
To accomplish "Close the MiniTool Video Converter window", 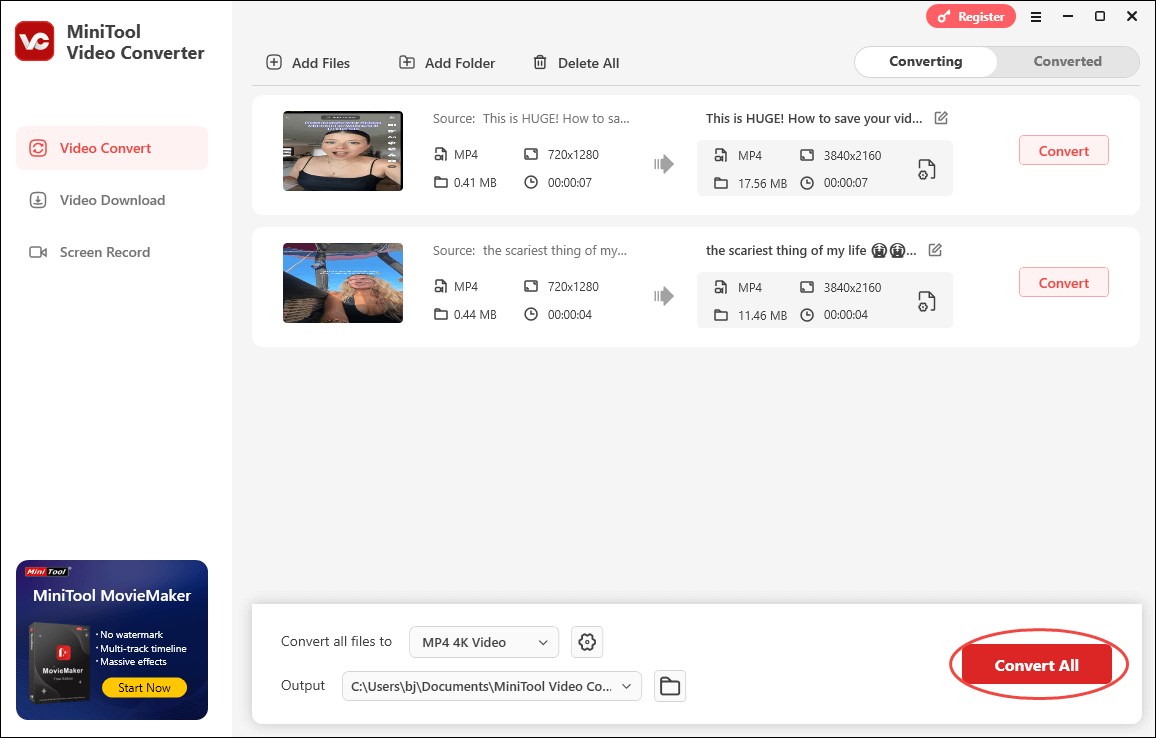I will (1132, 16).
